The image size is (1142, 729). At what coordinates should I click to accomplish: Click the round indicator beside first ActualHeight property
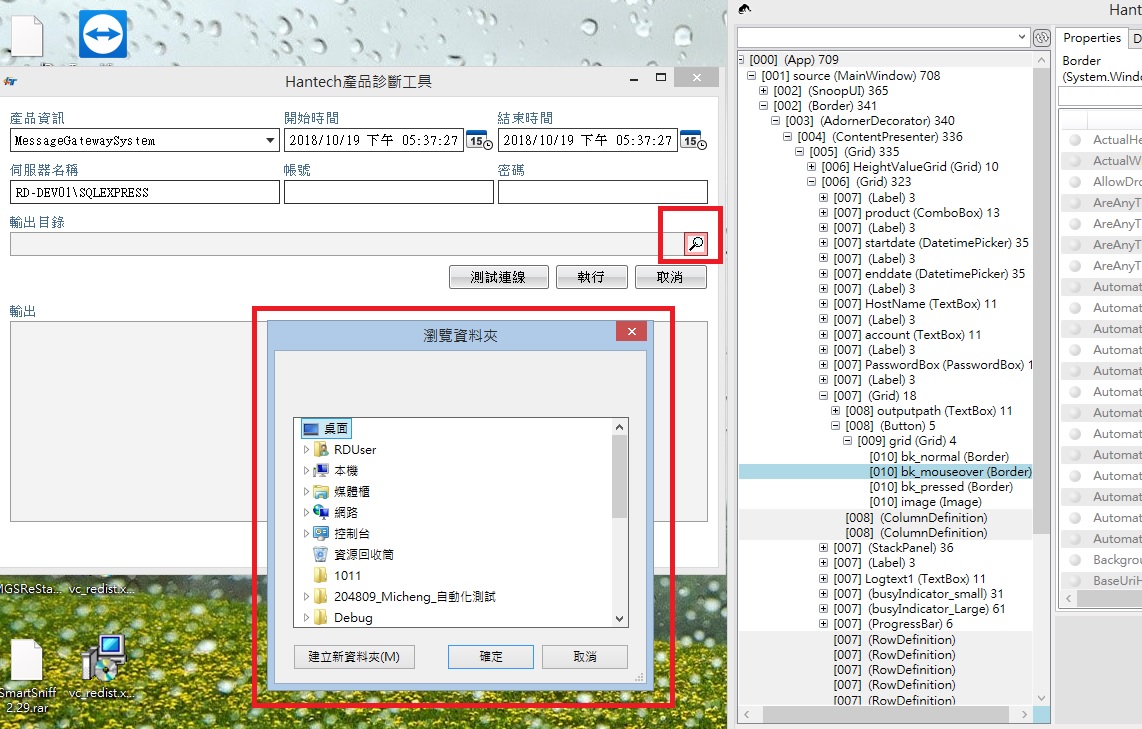click(x=1075, y=140)
